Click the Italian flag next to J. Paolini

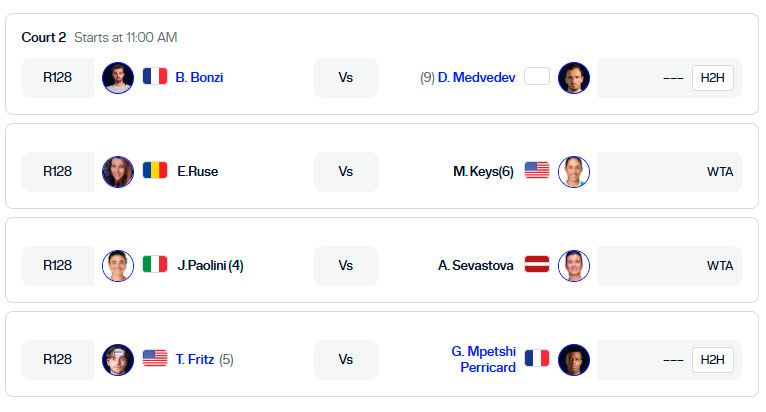click(155, 264)
